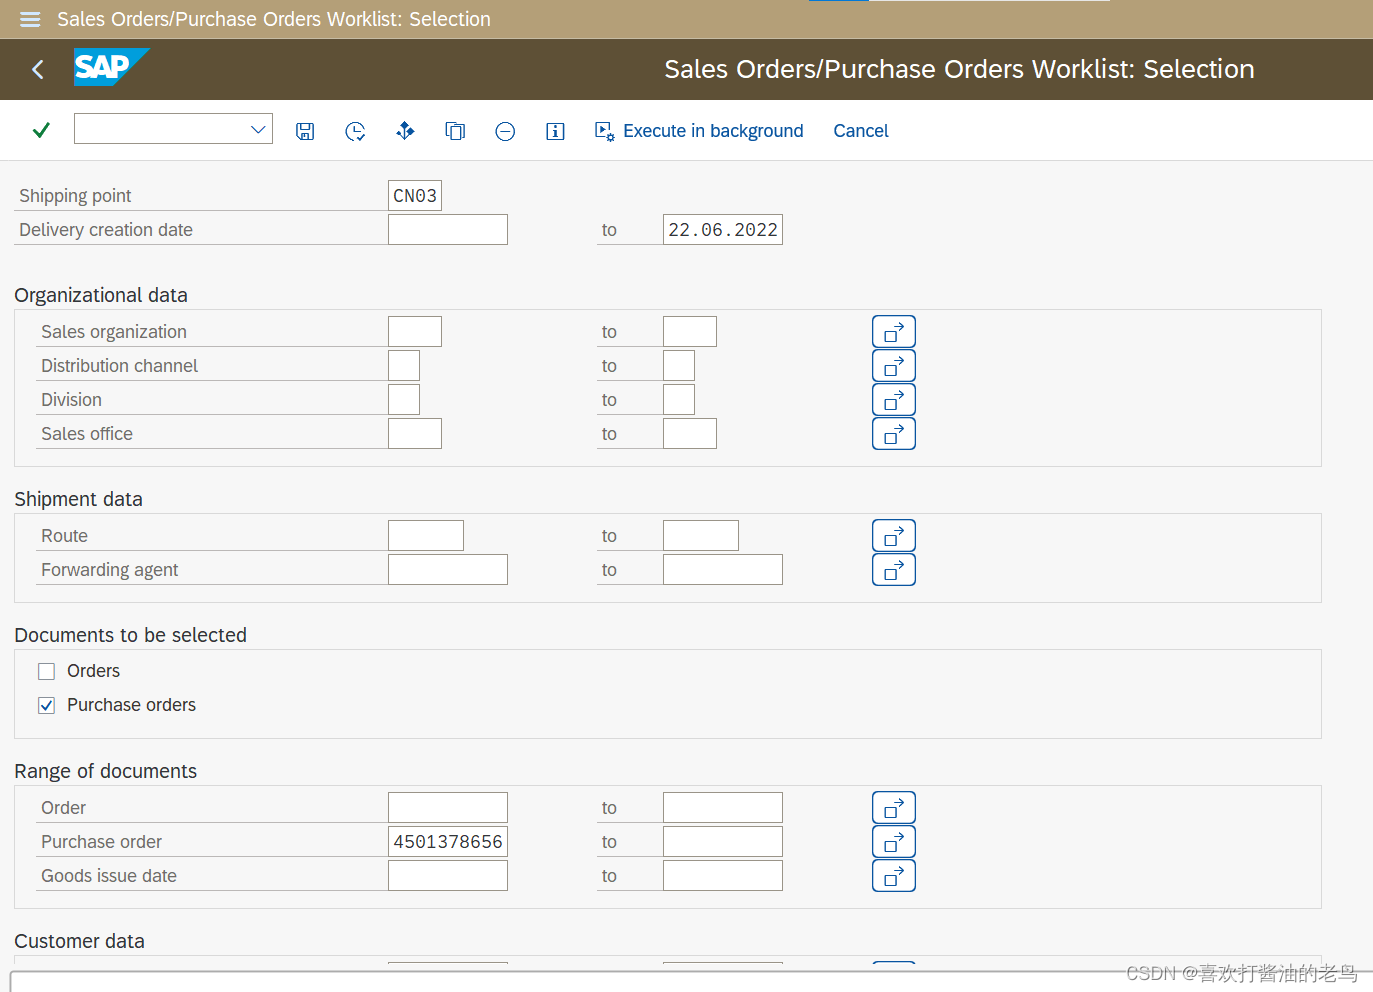Open multiple selection for Sales organization

pos(893,331)
